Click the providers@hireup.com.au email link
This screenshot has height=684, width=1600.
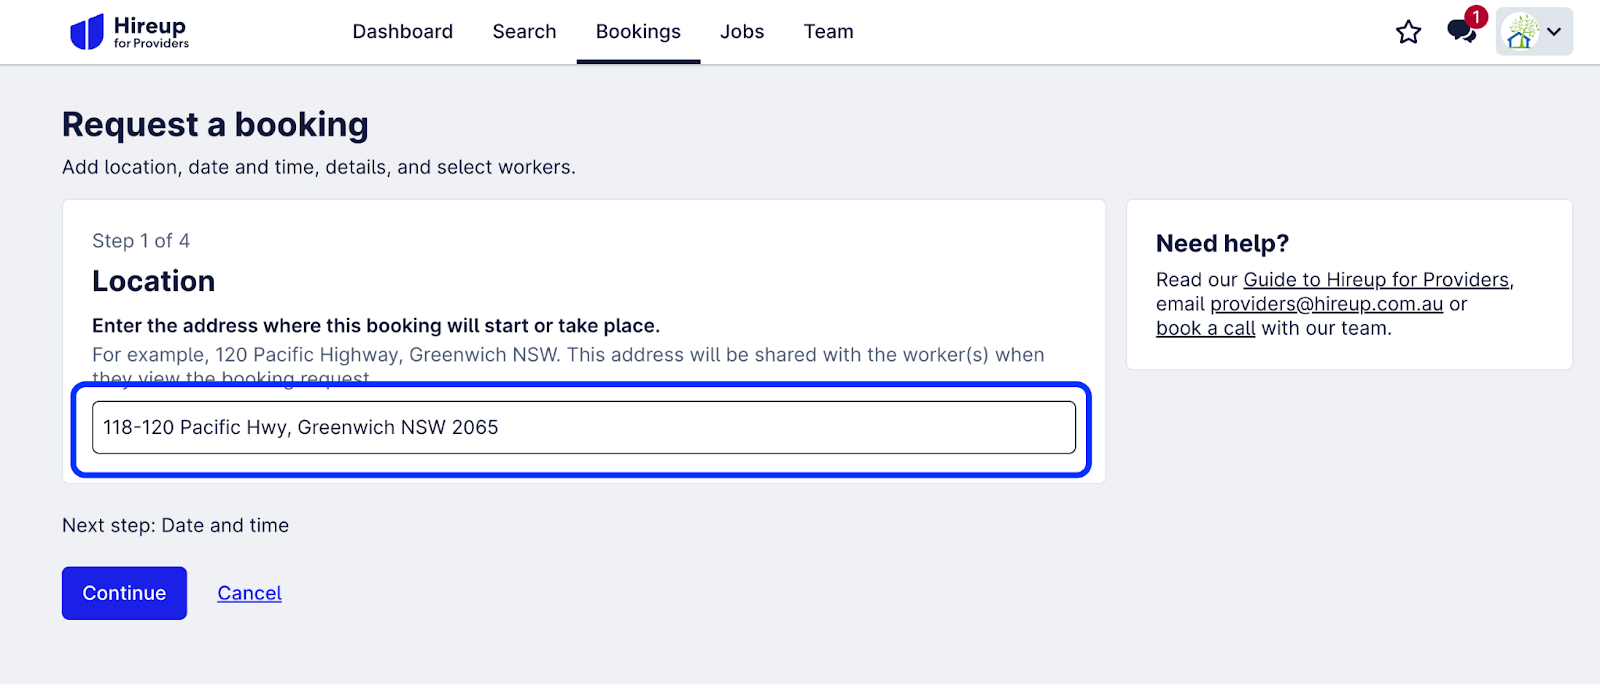1327,304
